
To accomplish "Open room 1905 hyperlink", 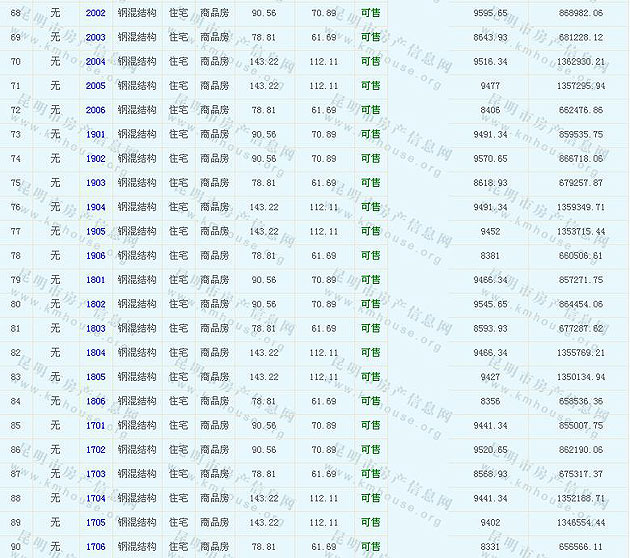I will click(96, 231).
